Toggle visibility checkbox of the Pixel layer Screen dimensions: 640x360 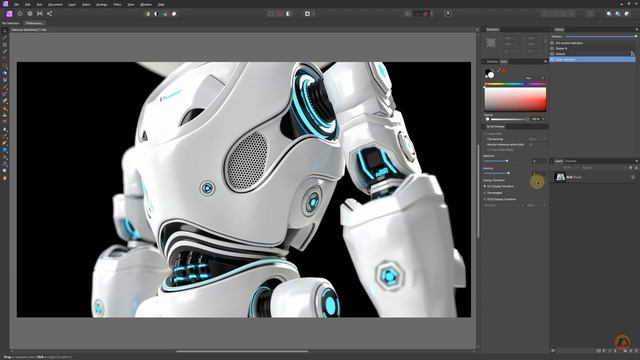[x=633, y=177]
